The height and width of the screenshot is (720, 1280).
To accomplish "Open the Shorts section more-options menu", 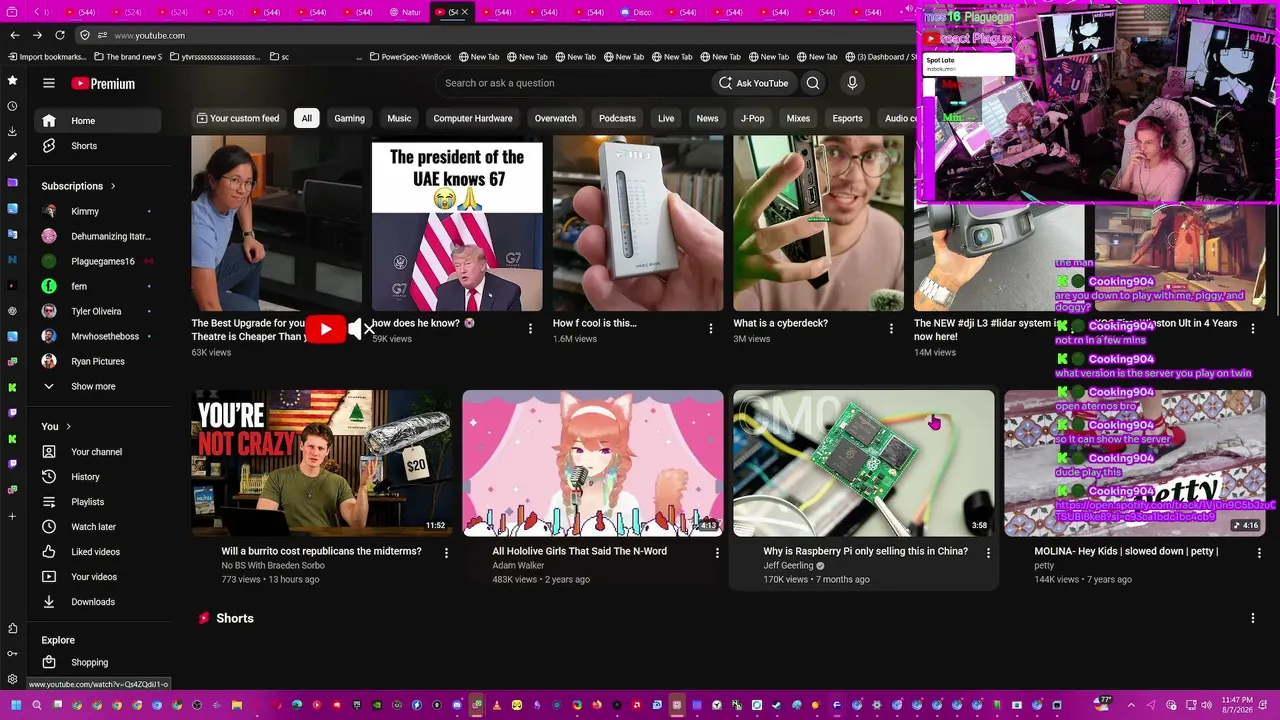I will 1252,619.
